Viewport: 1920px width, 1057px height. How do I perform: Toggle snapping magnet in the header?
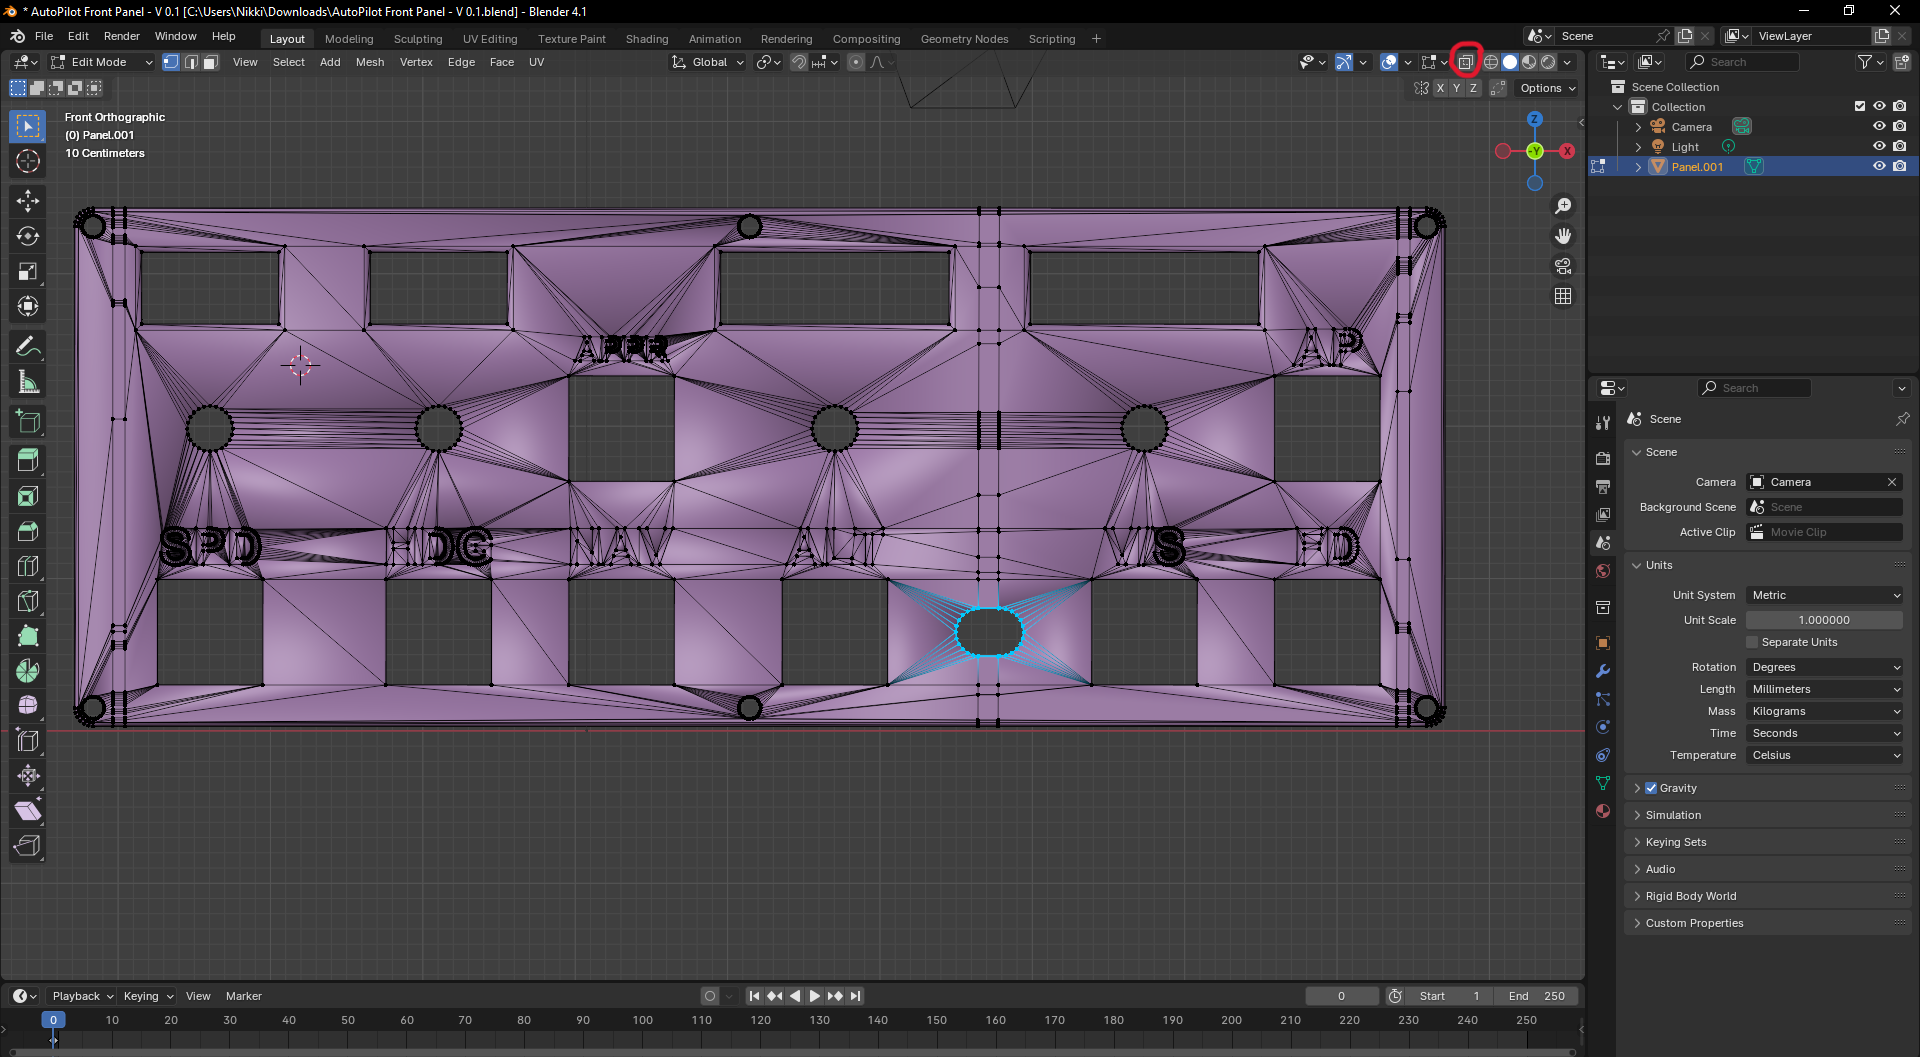pos(798,62)
